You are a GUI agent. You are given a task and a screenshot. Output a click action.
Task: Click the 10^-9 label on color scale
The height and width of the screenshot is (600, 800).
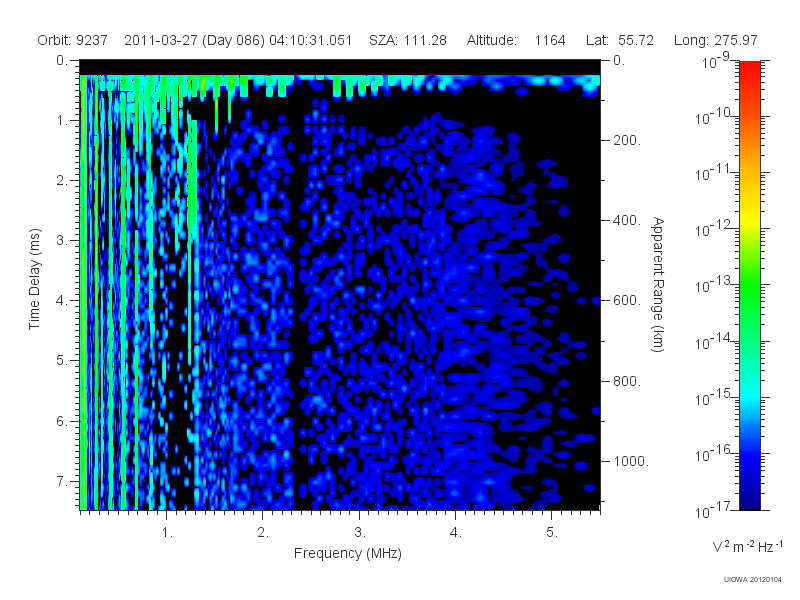tap(717, 60)
